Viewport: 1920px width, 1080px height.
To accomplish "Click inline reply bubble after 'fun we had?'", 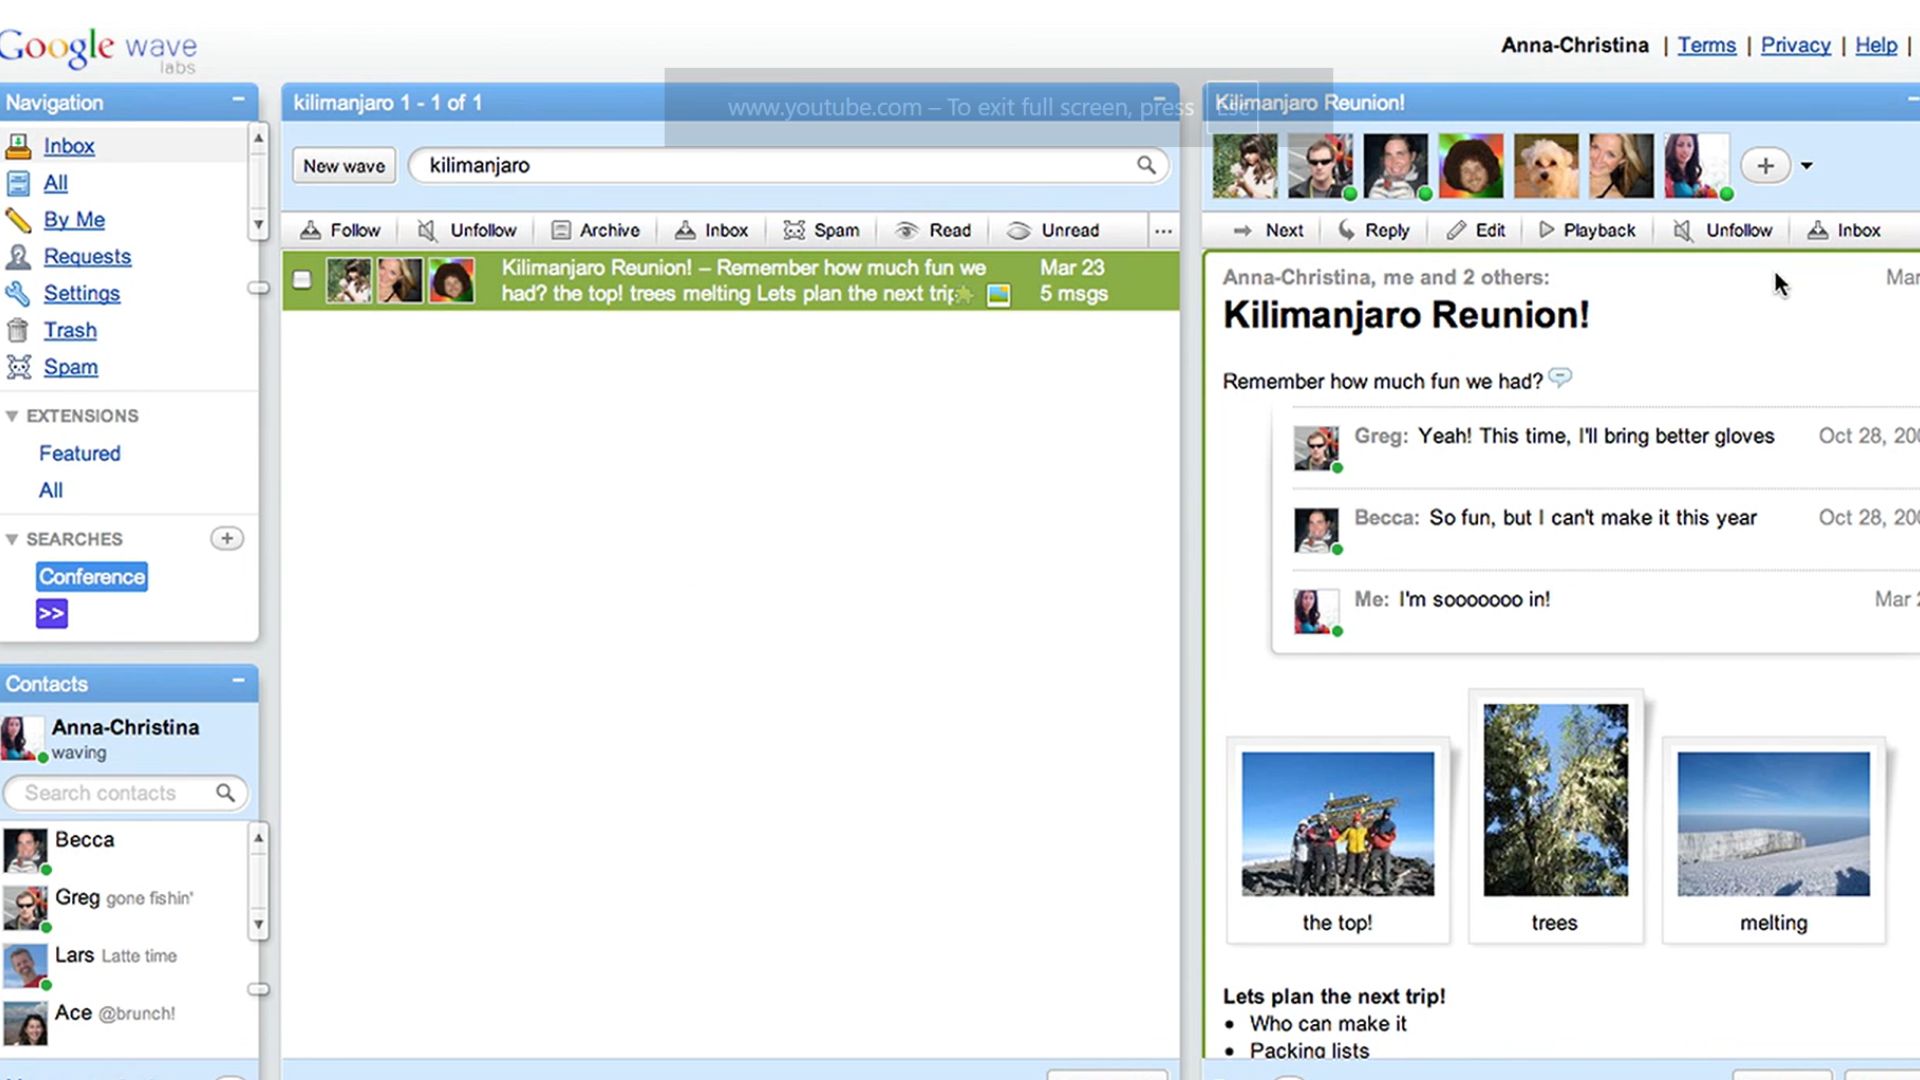I will 1560,378.
